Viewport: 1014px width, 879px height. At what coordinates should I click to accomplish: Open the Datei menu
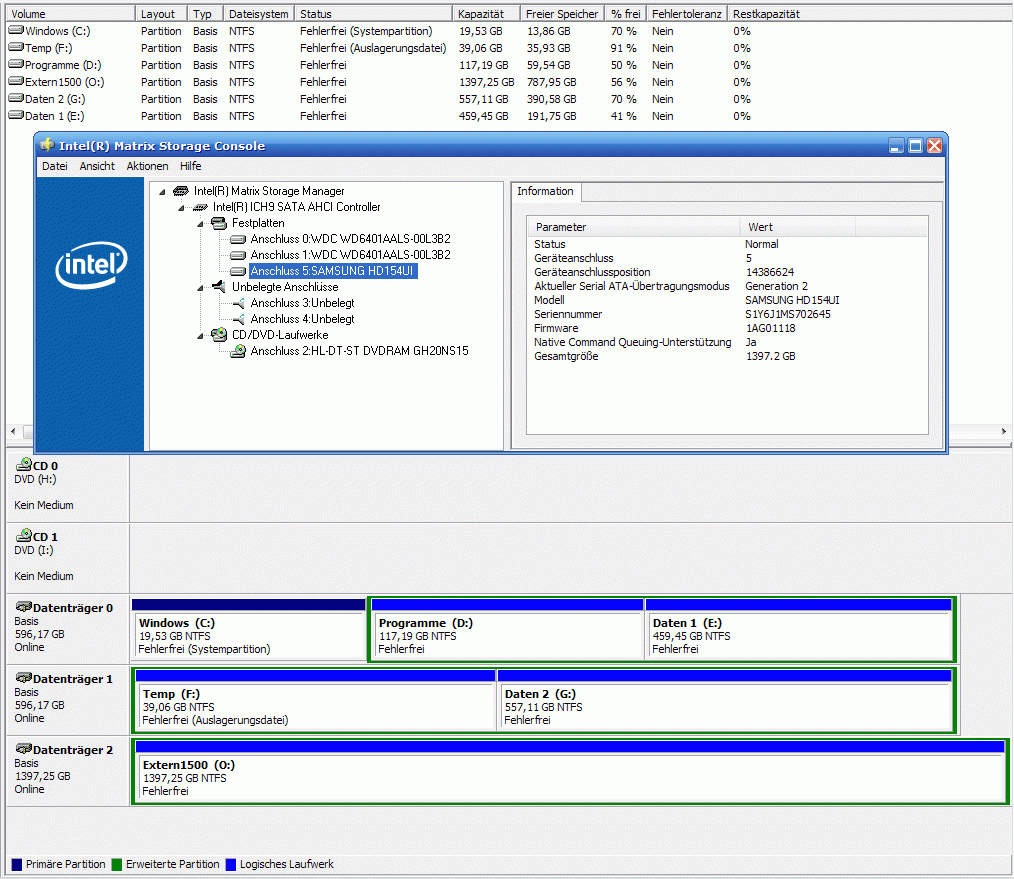tap(54, 166)
